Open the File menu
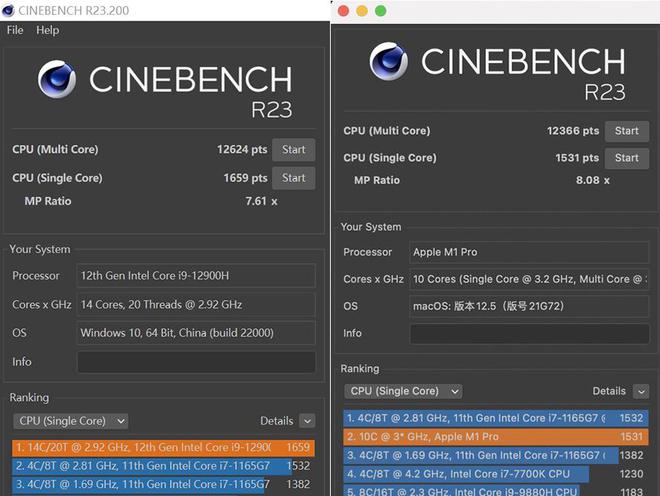Image resolution: width=660 pixels, height=496 pixels. pos(15,30)
